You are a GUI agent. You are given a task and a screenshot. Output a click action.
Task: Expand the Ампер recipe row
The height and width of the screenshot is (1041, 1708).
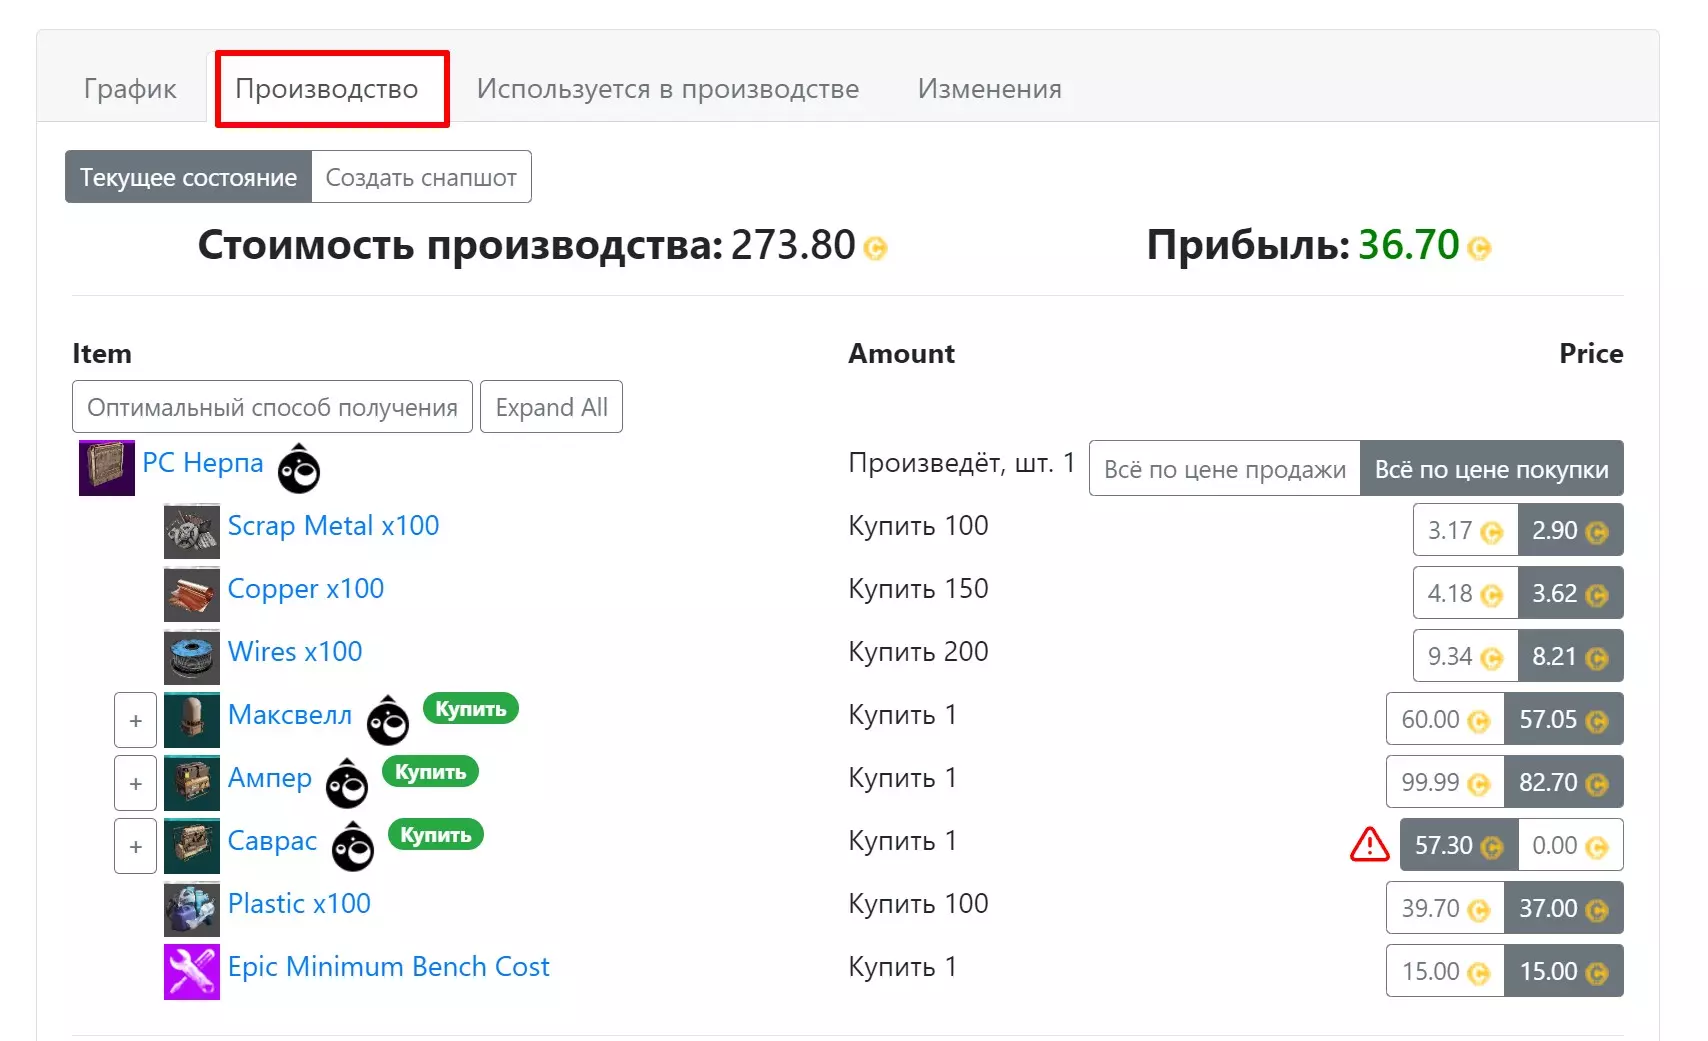[136, 783]
